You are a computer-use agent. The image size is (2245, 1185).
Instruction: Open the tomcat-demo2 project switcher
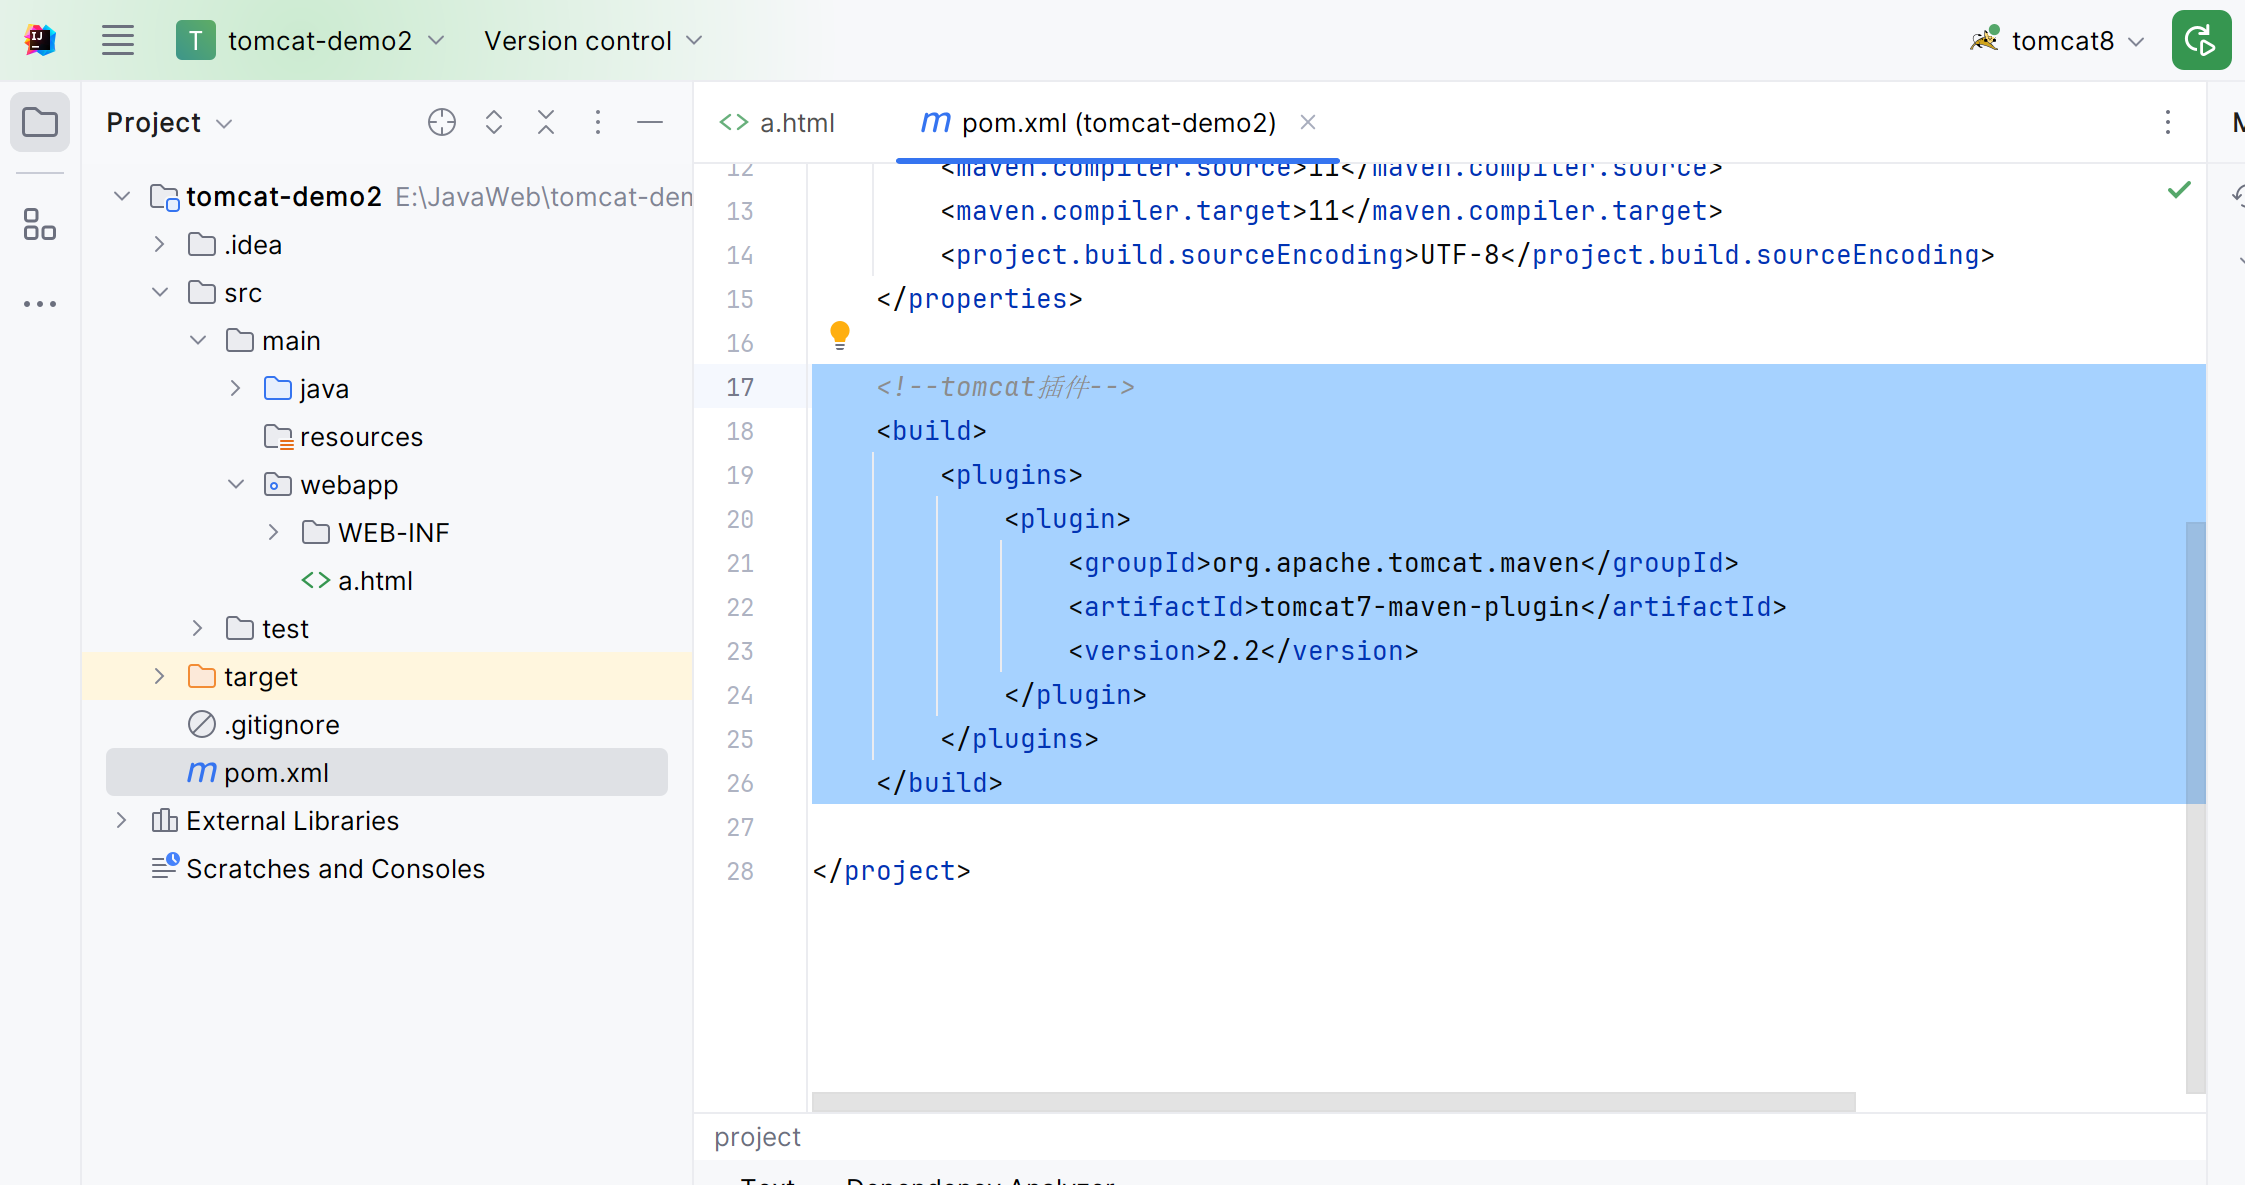coord(310,41)
